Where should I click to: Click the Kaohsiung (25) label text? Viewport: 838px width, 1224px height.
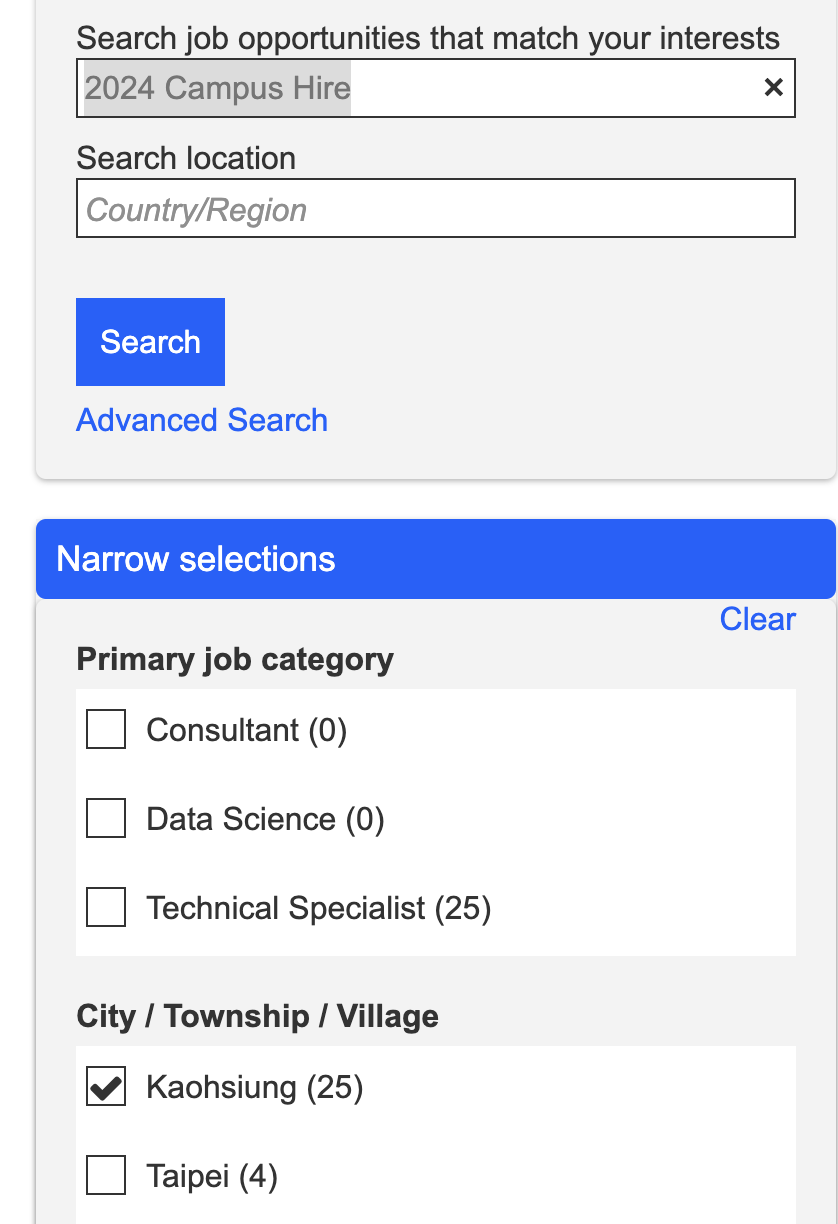coord(254,1087)
